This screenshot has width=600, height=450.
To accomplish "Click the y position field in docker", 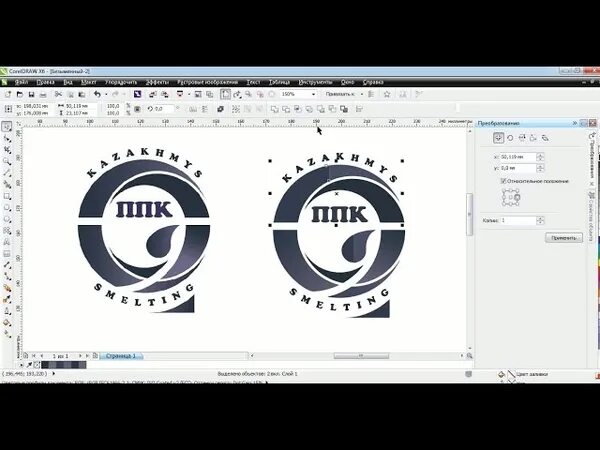I will 518,168.
